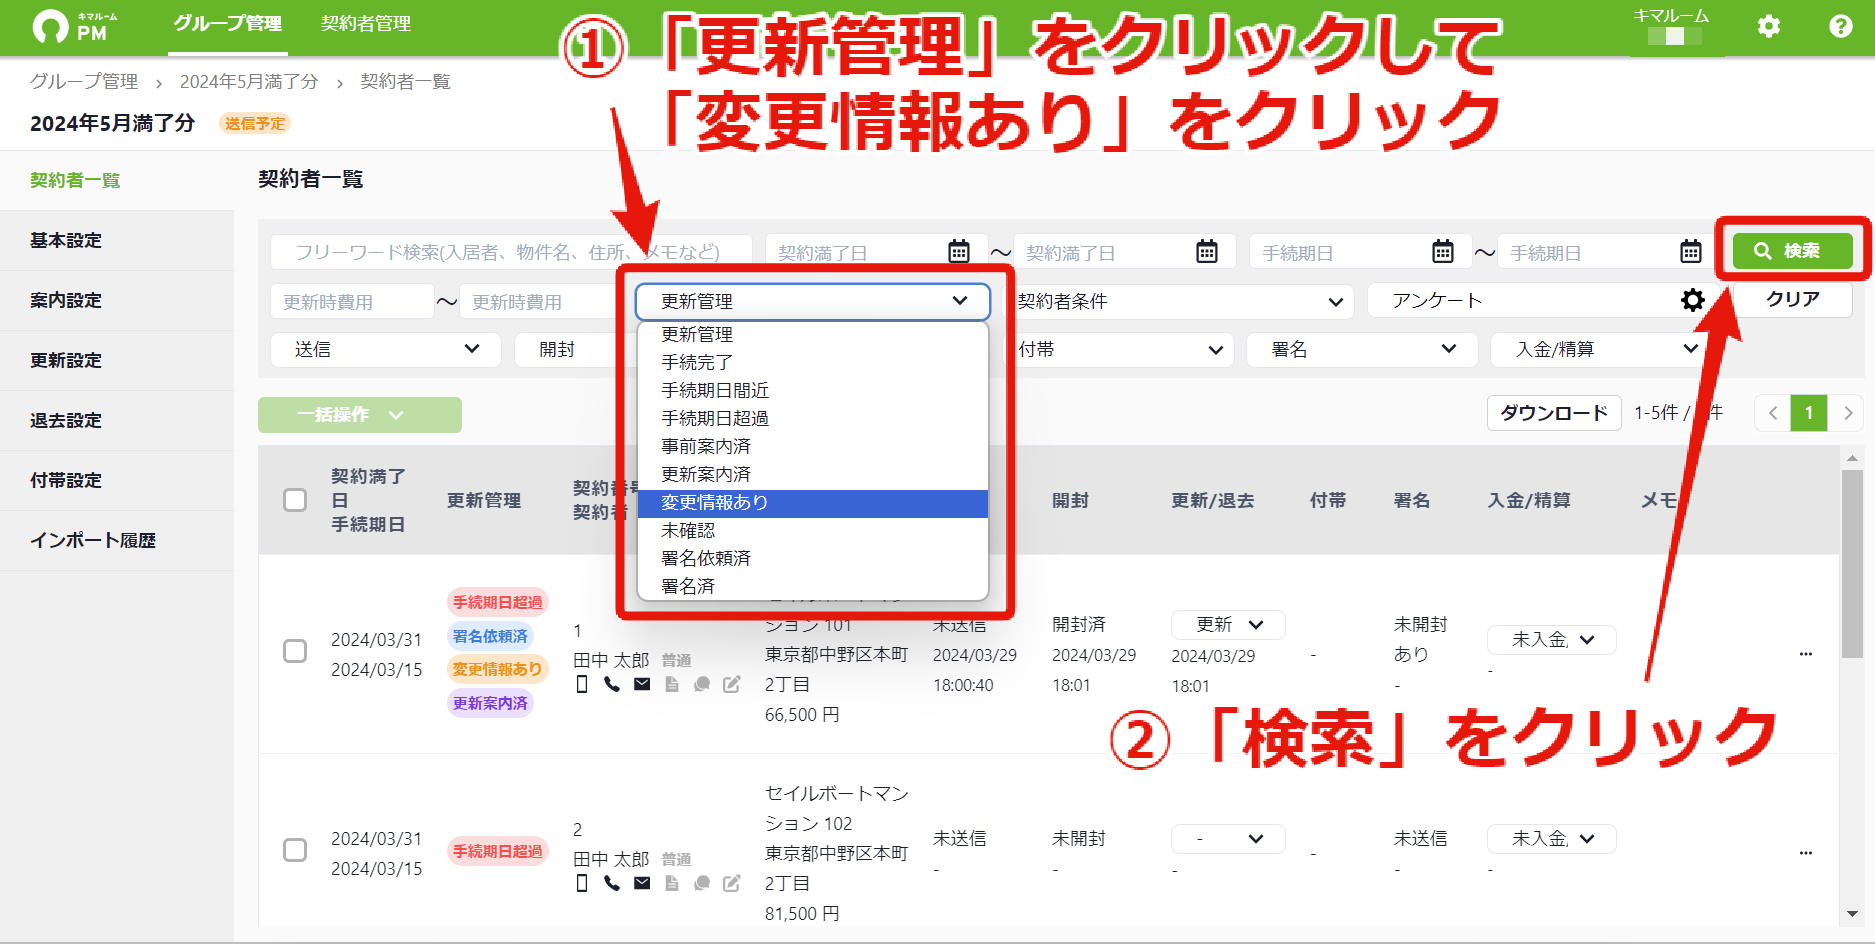Expand the 入金/精算 filter dropdown
Screen dimensions: 1875x944
click(1604, 349)
